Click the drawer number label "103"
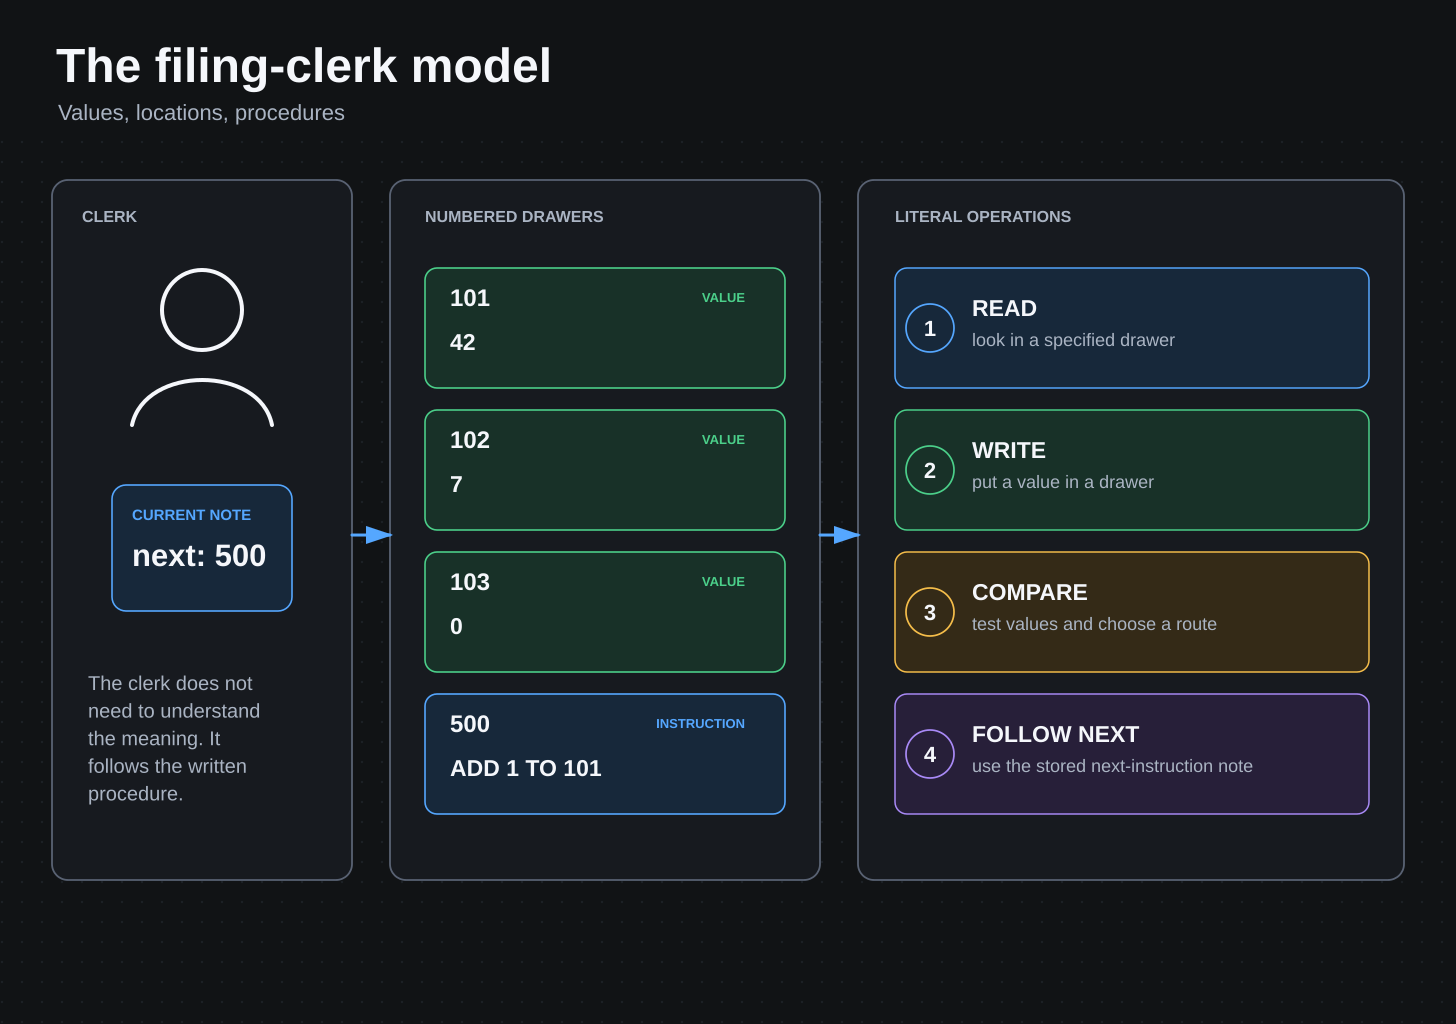The height and width of the screenshot is (1024, 1456). click(470, 582)
